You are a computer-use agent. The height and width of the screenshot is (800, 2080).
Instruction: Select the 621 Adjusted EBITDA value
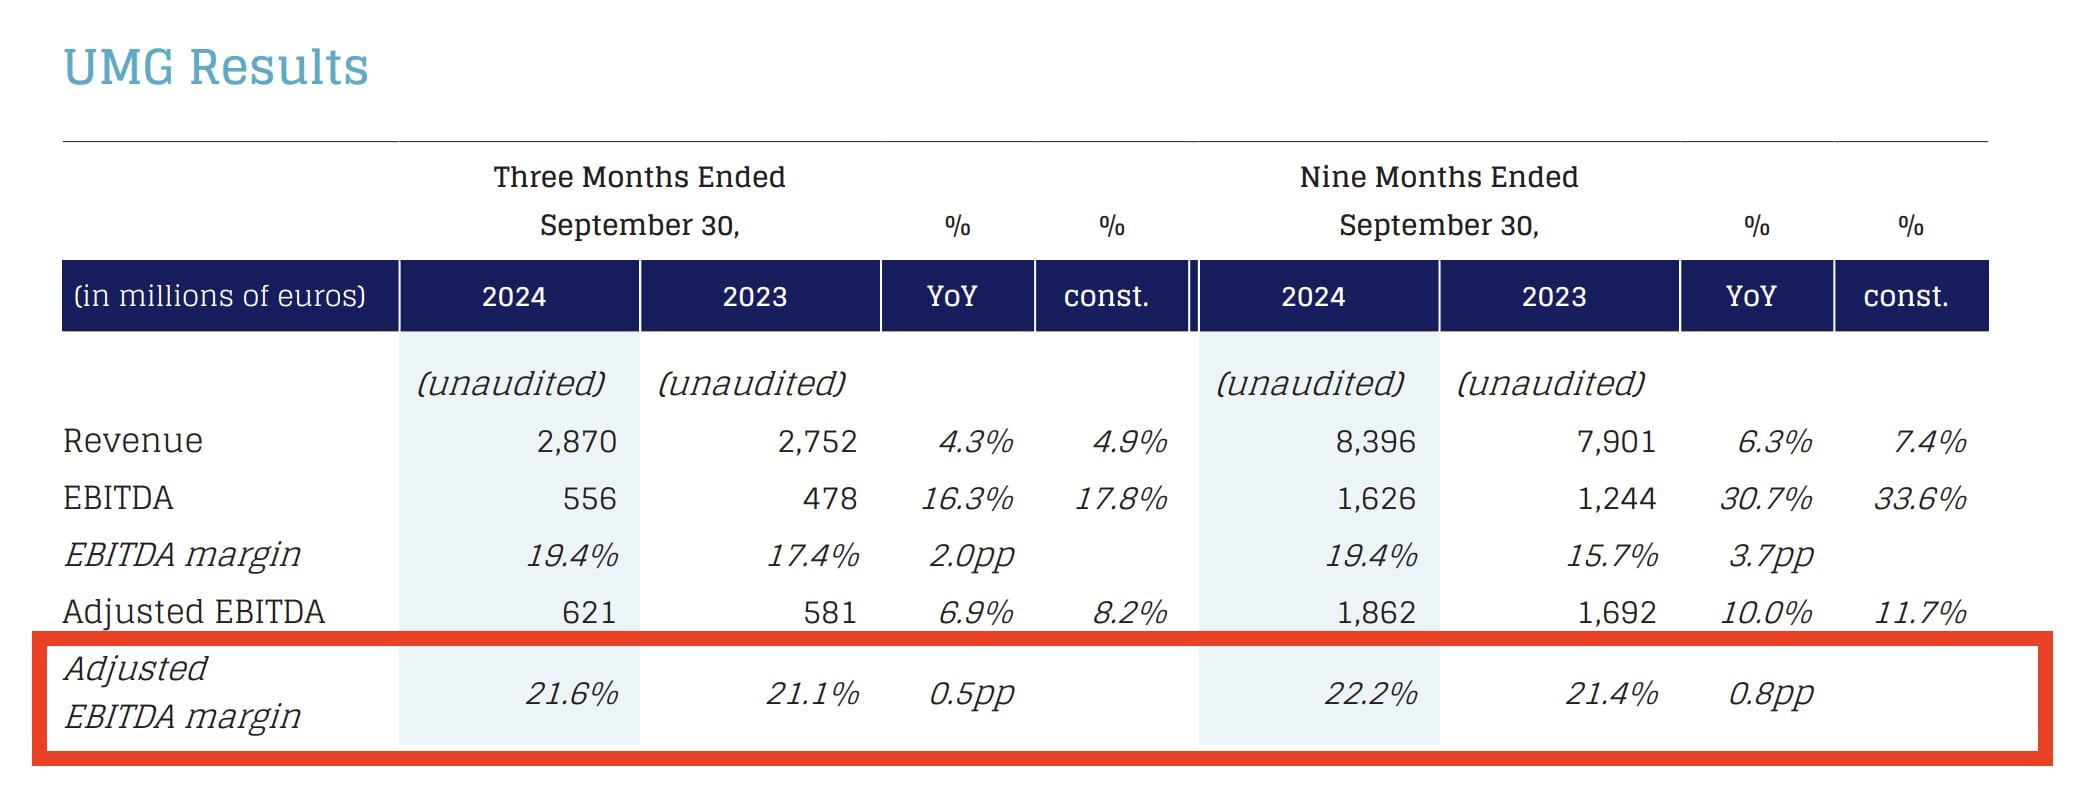[x=588, y=612]
